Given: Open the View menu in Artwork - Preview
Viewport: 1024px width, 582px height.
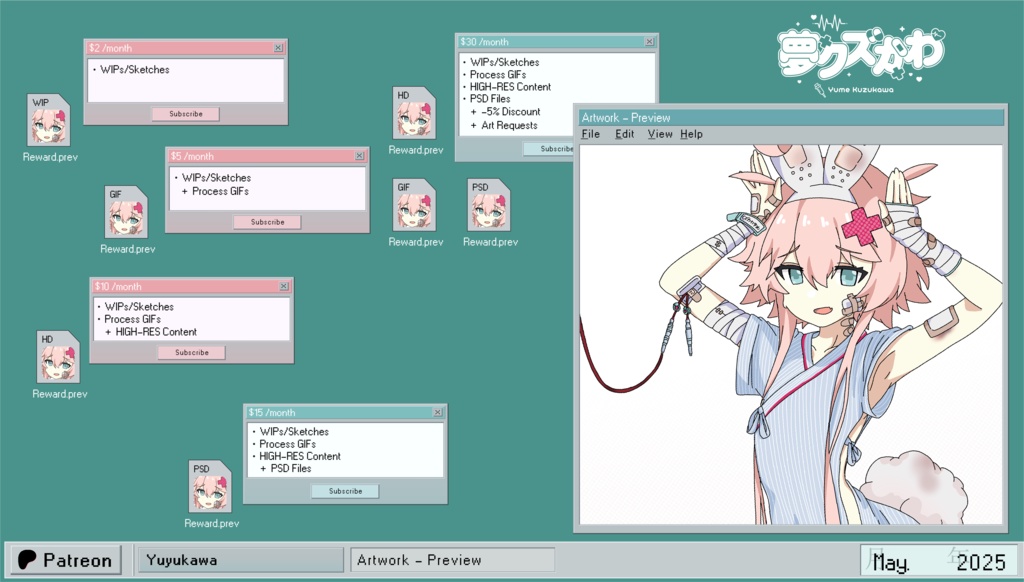Looking at the screenshot, I should [x=660, y=134].
